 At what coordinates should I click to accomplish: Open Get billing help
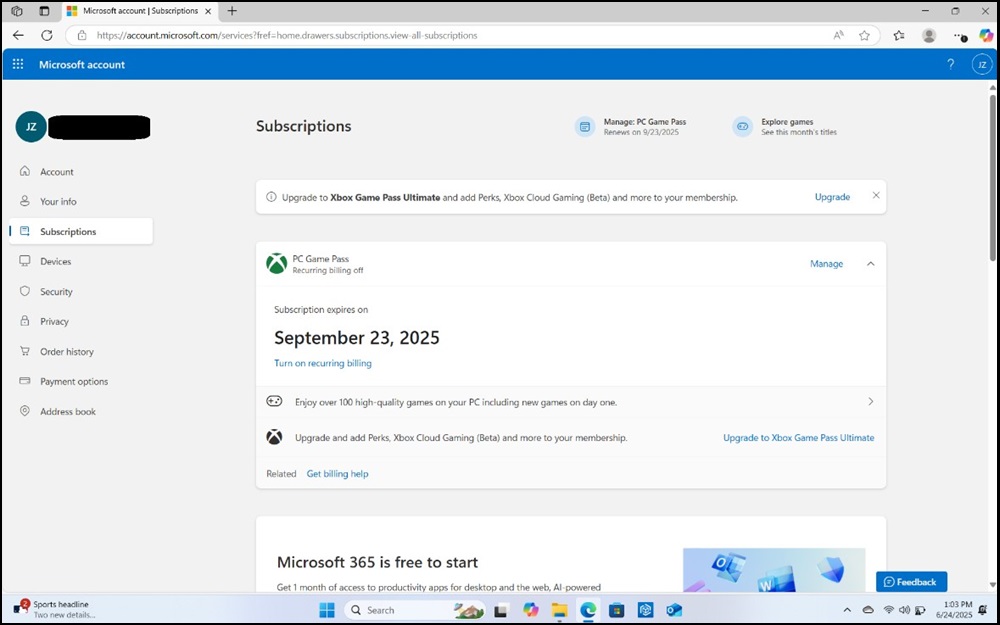337,473
